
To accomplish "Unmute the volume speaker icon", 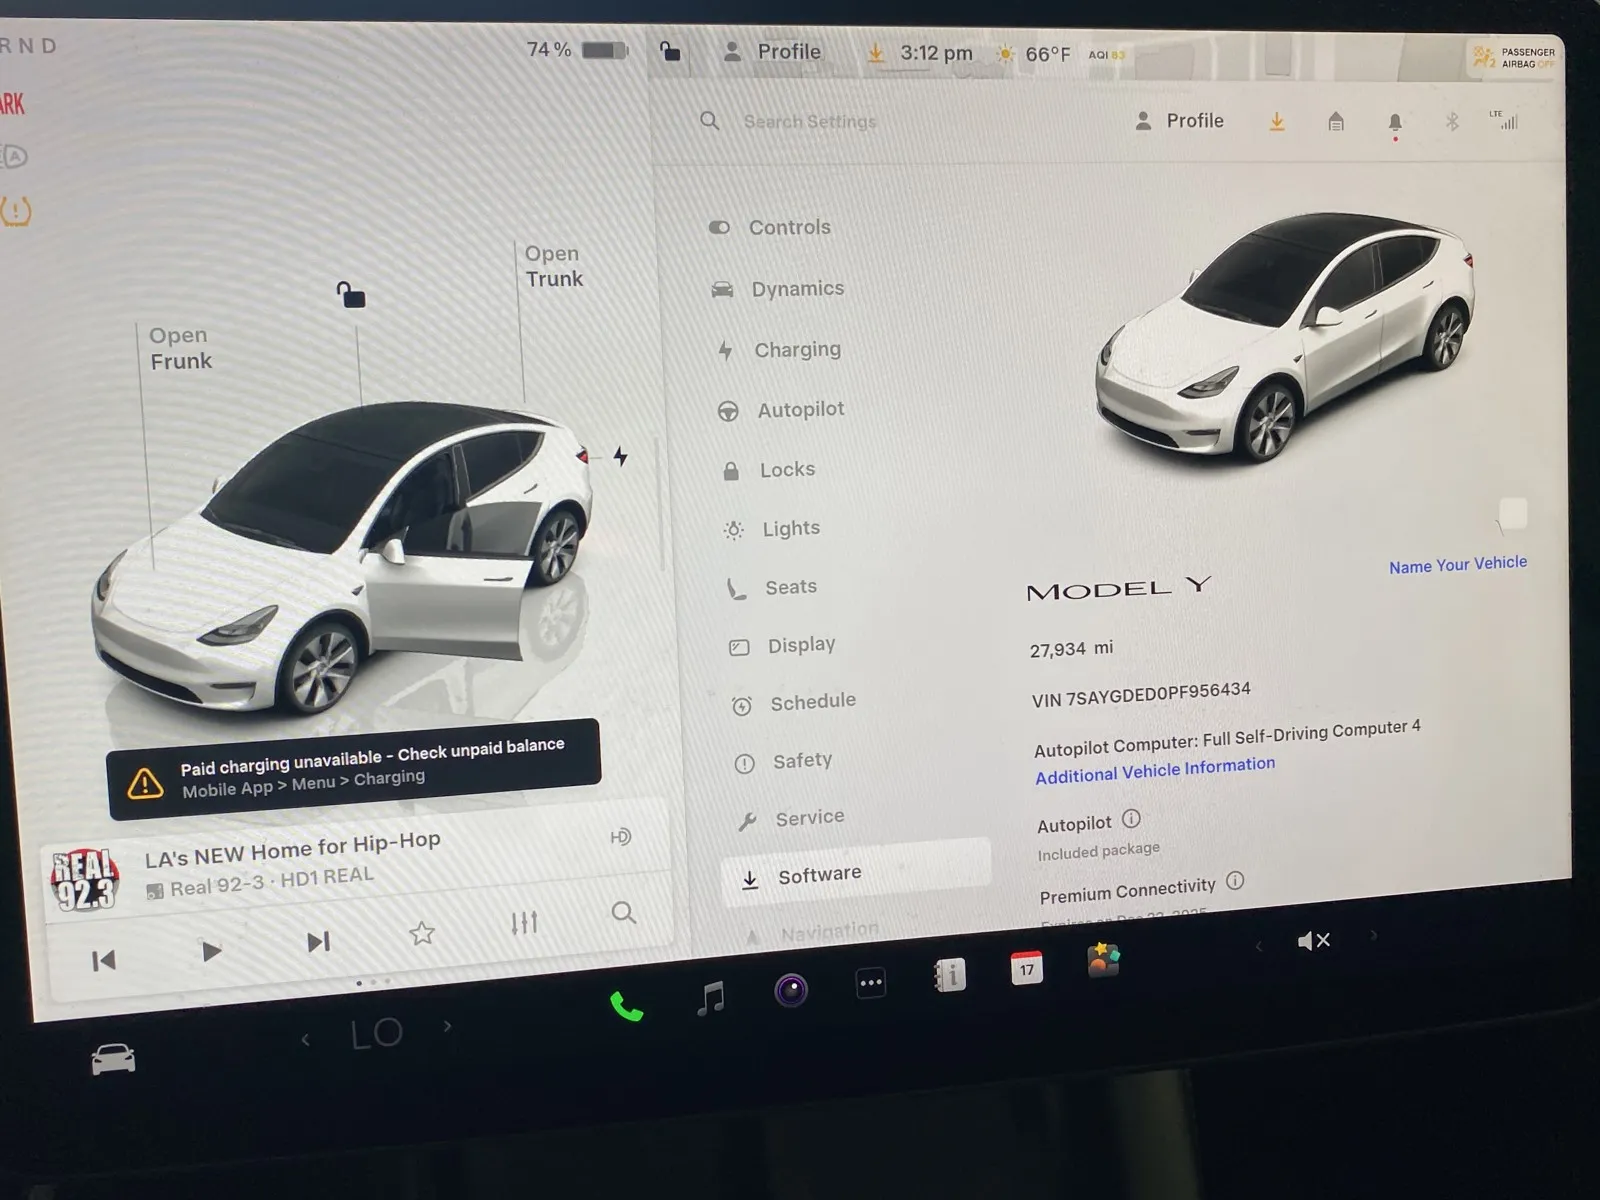I will (1312, 941).
